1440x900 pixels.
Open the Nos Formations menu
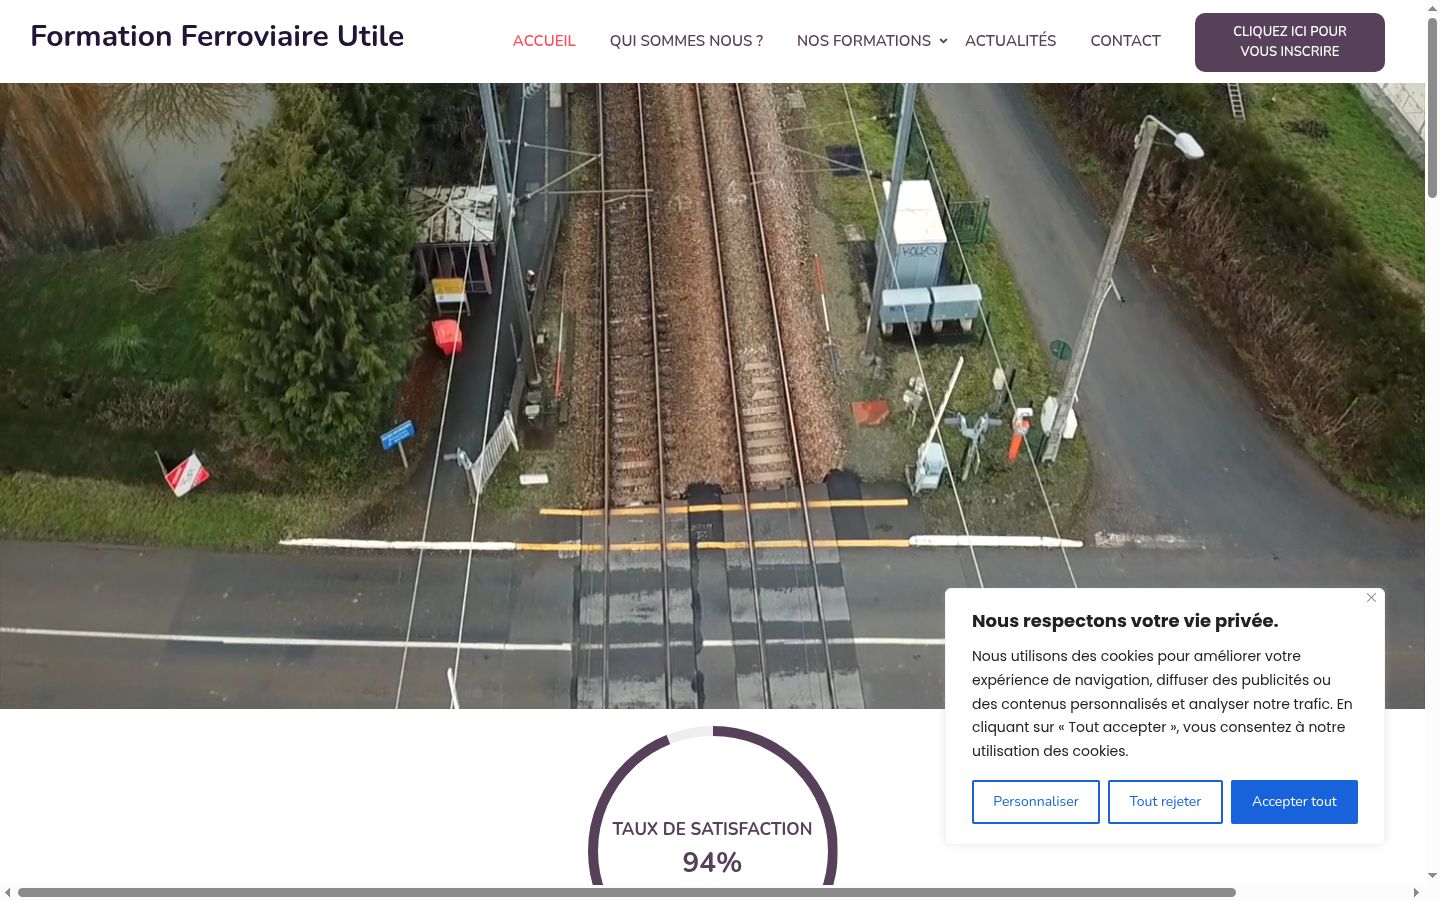(x=864, y=41)
